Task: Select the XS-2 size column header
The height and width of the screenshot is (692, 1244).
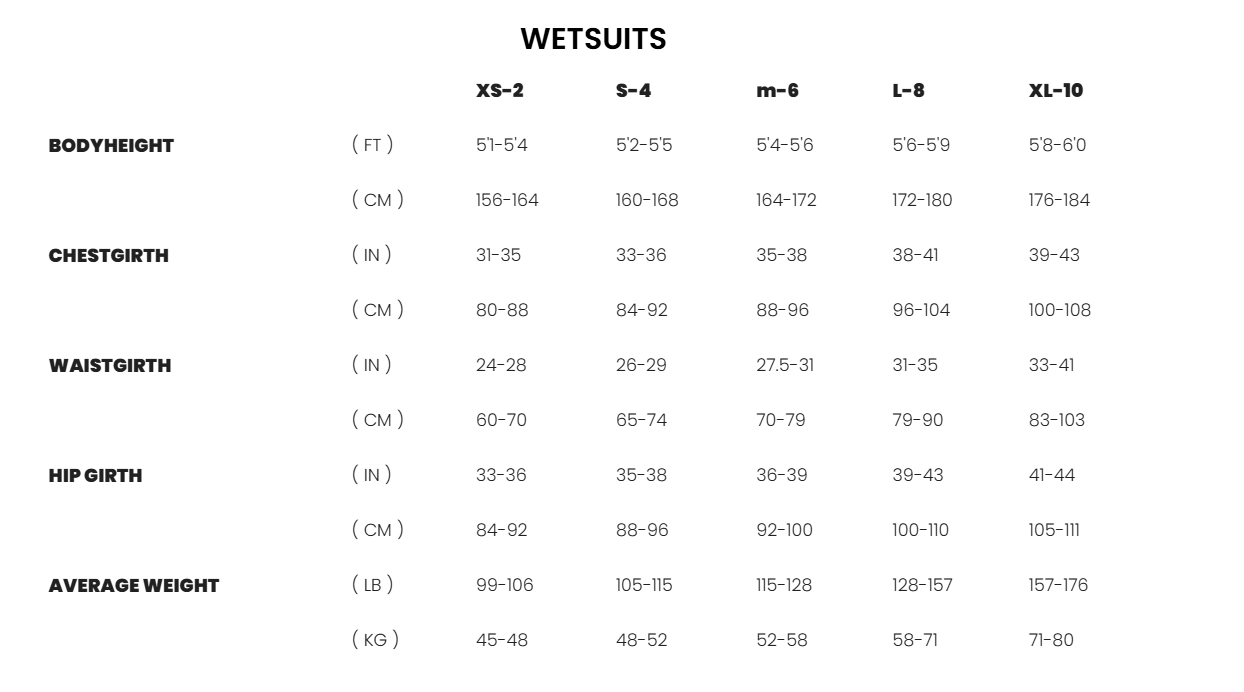Action: (x=499, y=90)
